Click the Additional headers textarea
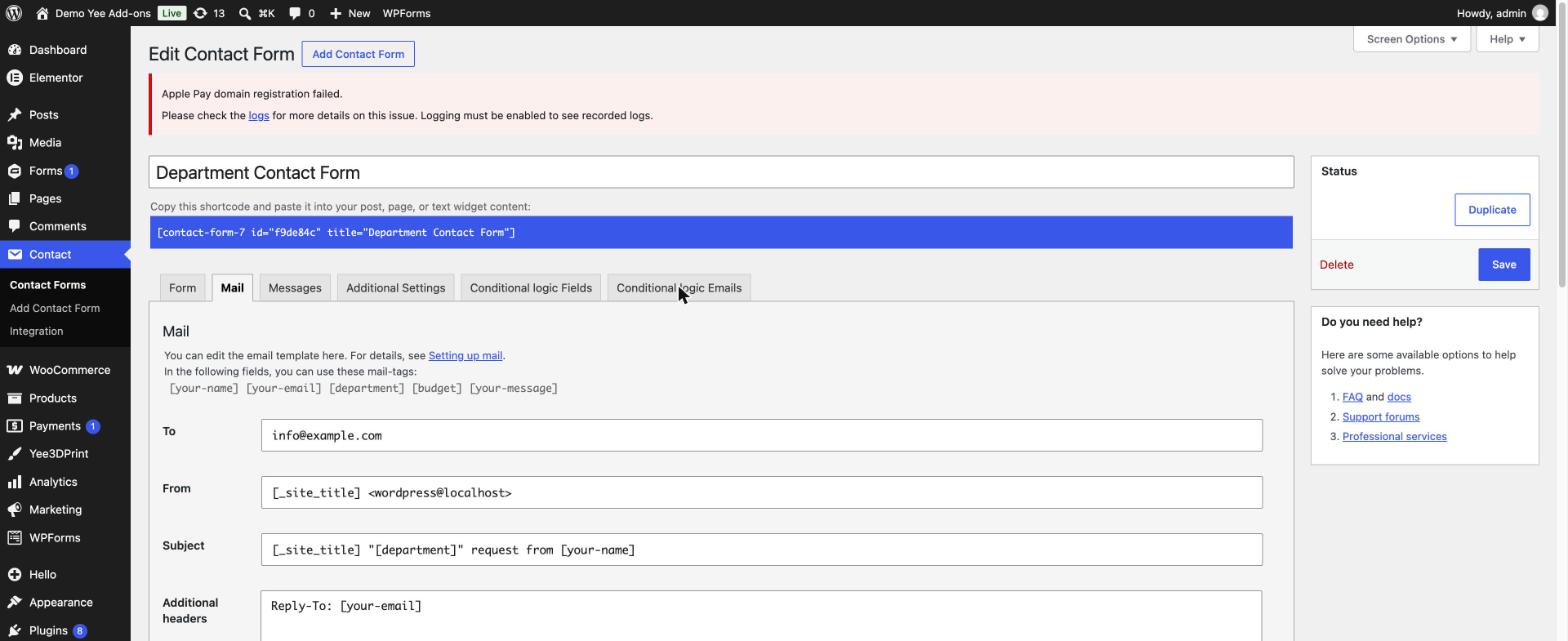This screenshot has width=1568, height=641. pyautogui.click(x=761, y=616)
